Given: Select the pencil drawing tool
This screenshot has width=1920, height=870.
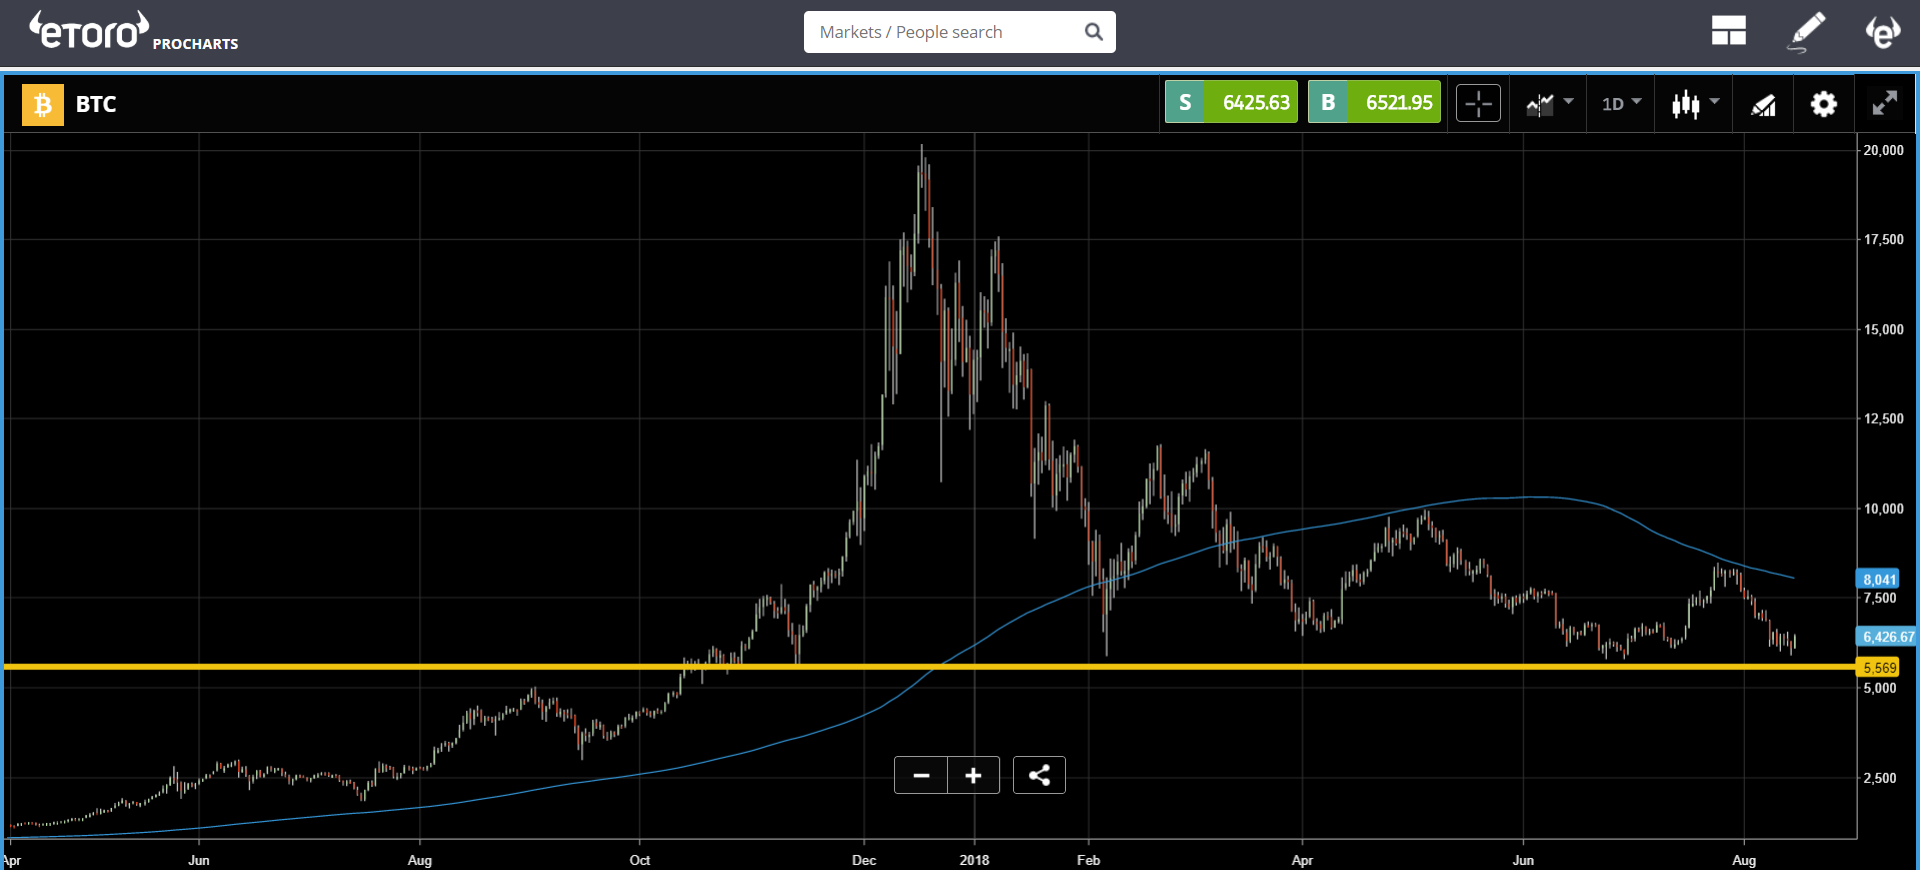Looking at the screenshot, I should coord(1806,31).
